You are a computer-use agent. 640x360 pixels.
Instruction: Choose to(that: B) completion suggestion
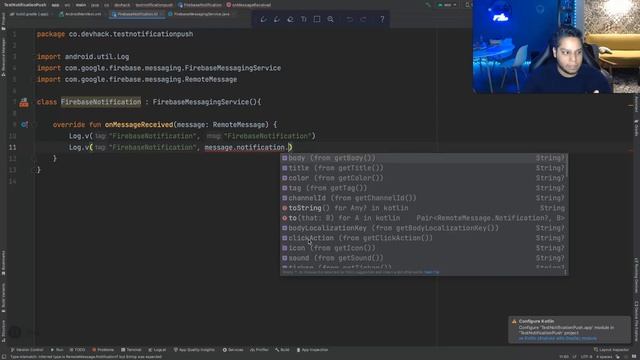click(x=424, y=218)
